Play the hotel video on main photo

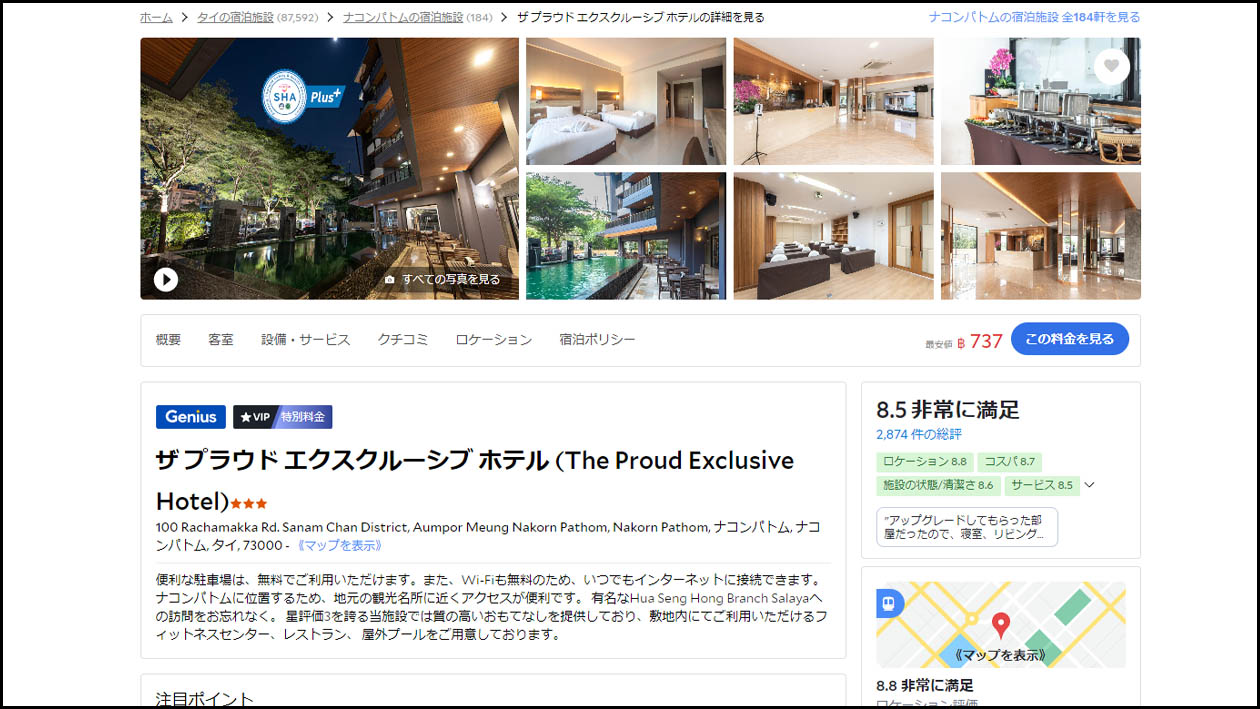click(x=166, y=280)
